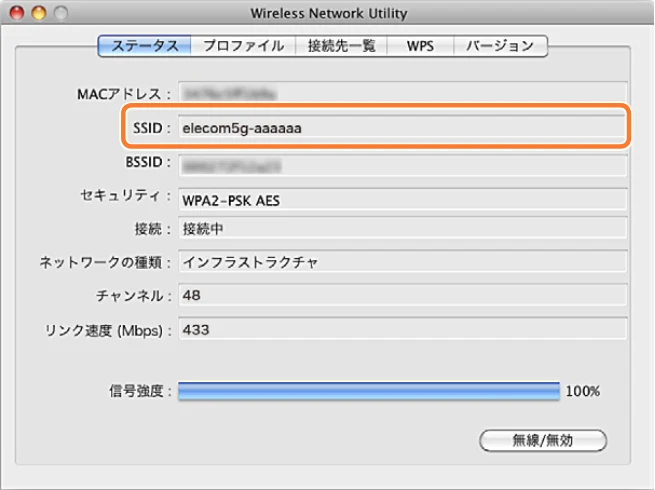Close the window with the red button
Viewport: 655px width, 490px height.
pos(17,13)
